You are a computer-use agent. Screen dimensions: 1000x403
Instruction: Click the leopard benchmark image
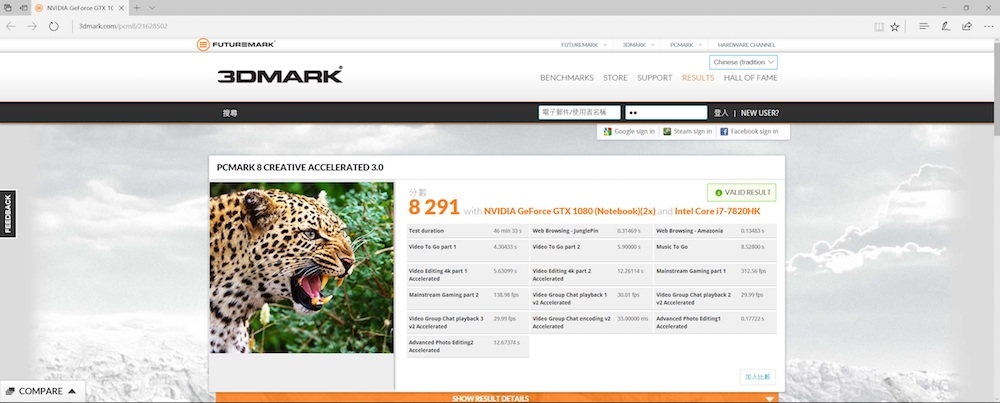302,268
